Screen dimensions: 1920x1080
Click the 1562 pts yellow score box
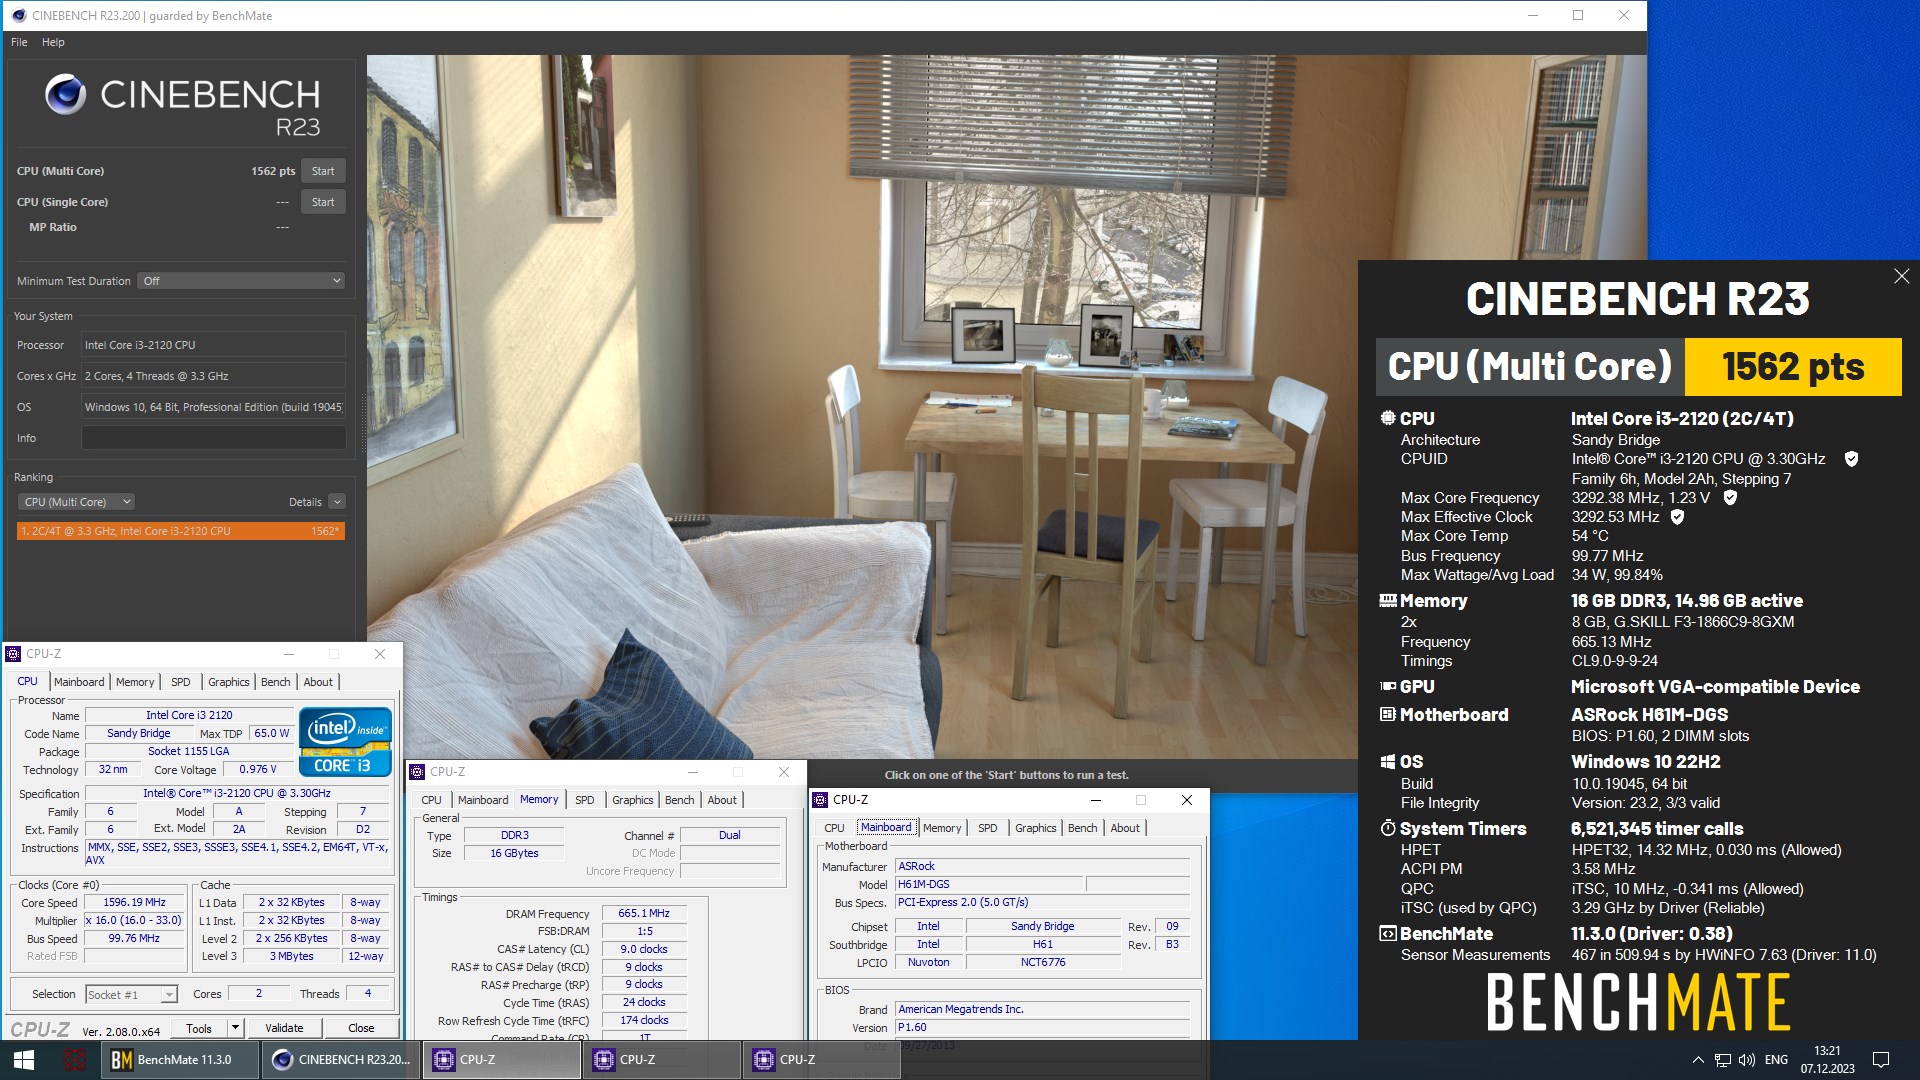pos(1793,367)
